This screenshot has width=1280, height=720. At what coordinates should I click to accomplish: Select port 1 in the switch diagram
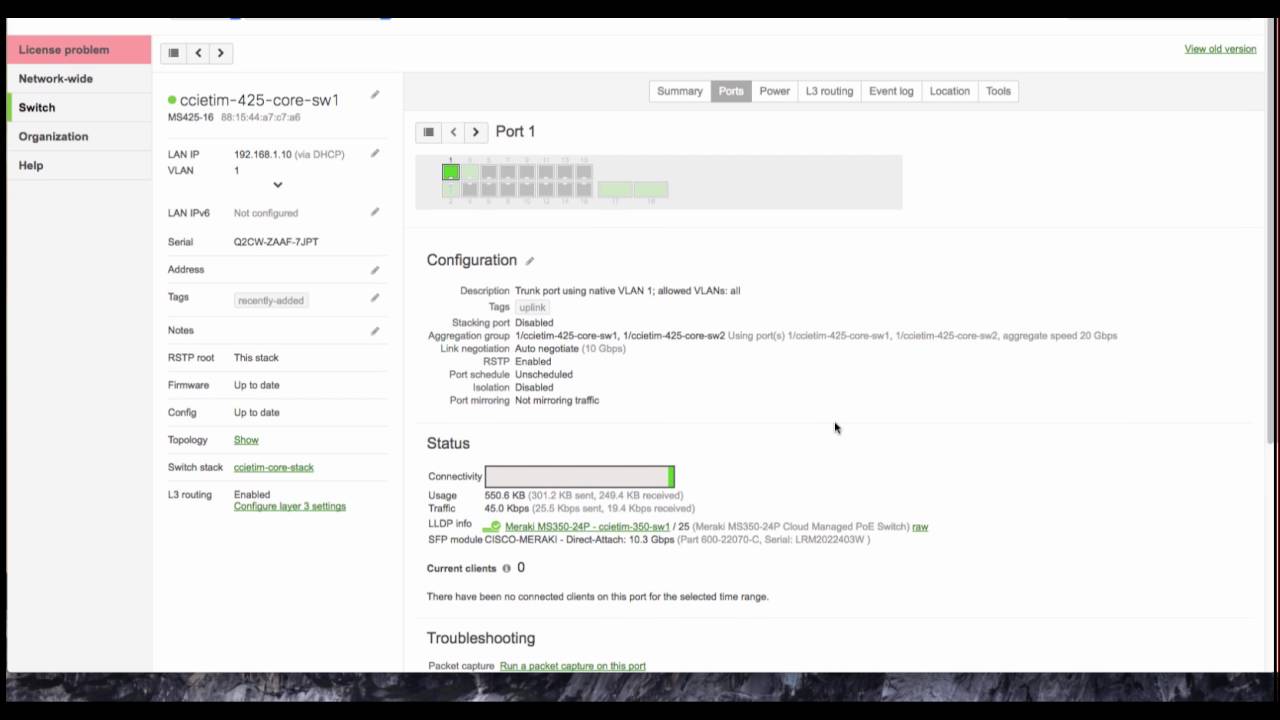click(451, 172)
